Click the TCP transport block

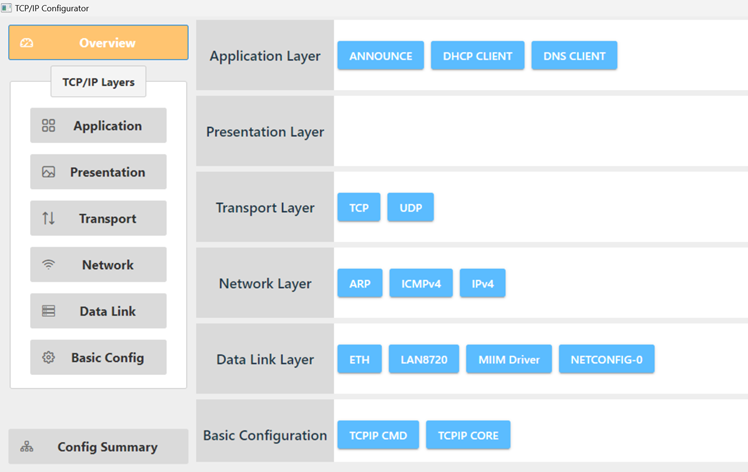(359, 208)
